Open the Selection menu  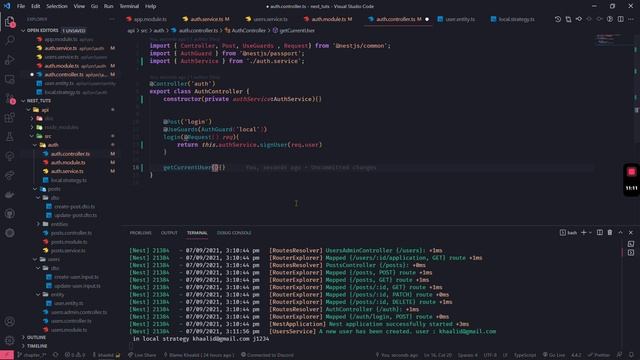57,6
